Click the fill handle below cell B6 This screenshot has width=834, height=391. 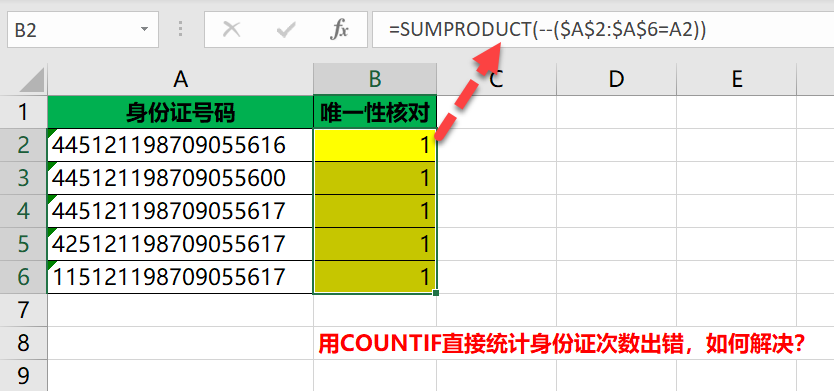coord(436,293)
